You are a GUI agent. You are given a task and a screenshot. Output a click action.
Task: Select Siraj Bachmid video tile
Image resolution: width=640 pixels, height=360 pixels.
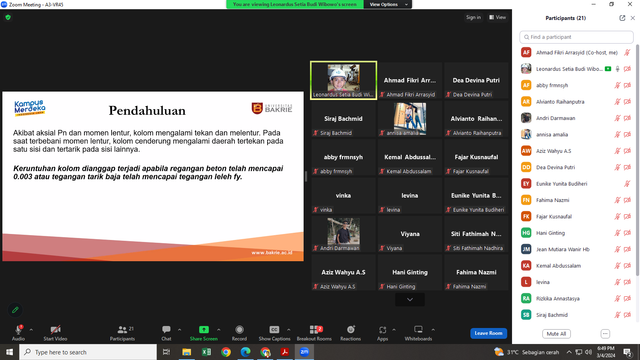(x=343, y=118)
